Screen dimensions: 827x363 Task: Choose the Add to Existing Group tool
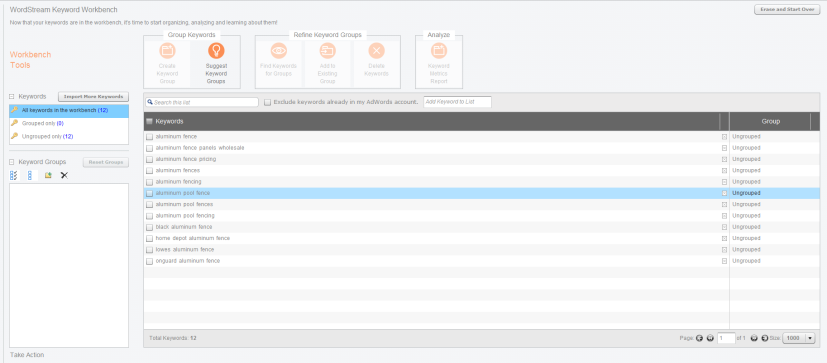[x=327, y=64]
